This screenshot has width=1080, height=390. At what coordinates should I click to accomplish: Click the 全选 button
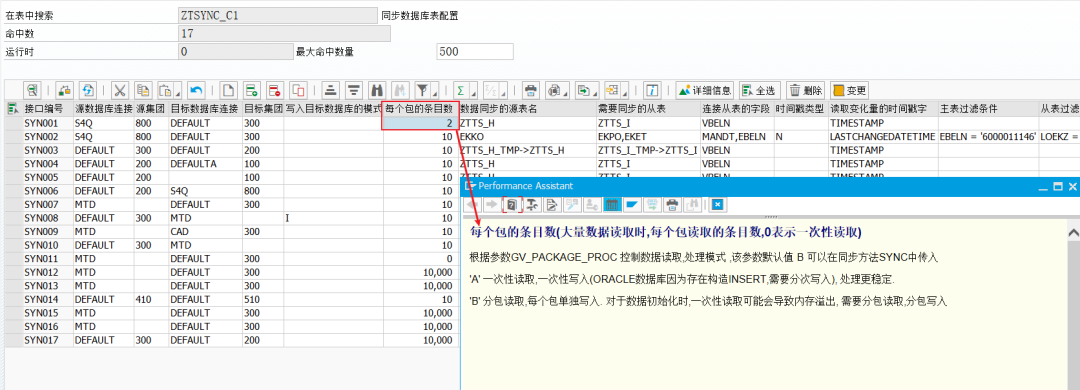pyautogui.click(x=760, y=90)
